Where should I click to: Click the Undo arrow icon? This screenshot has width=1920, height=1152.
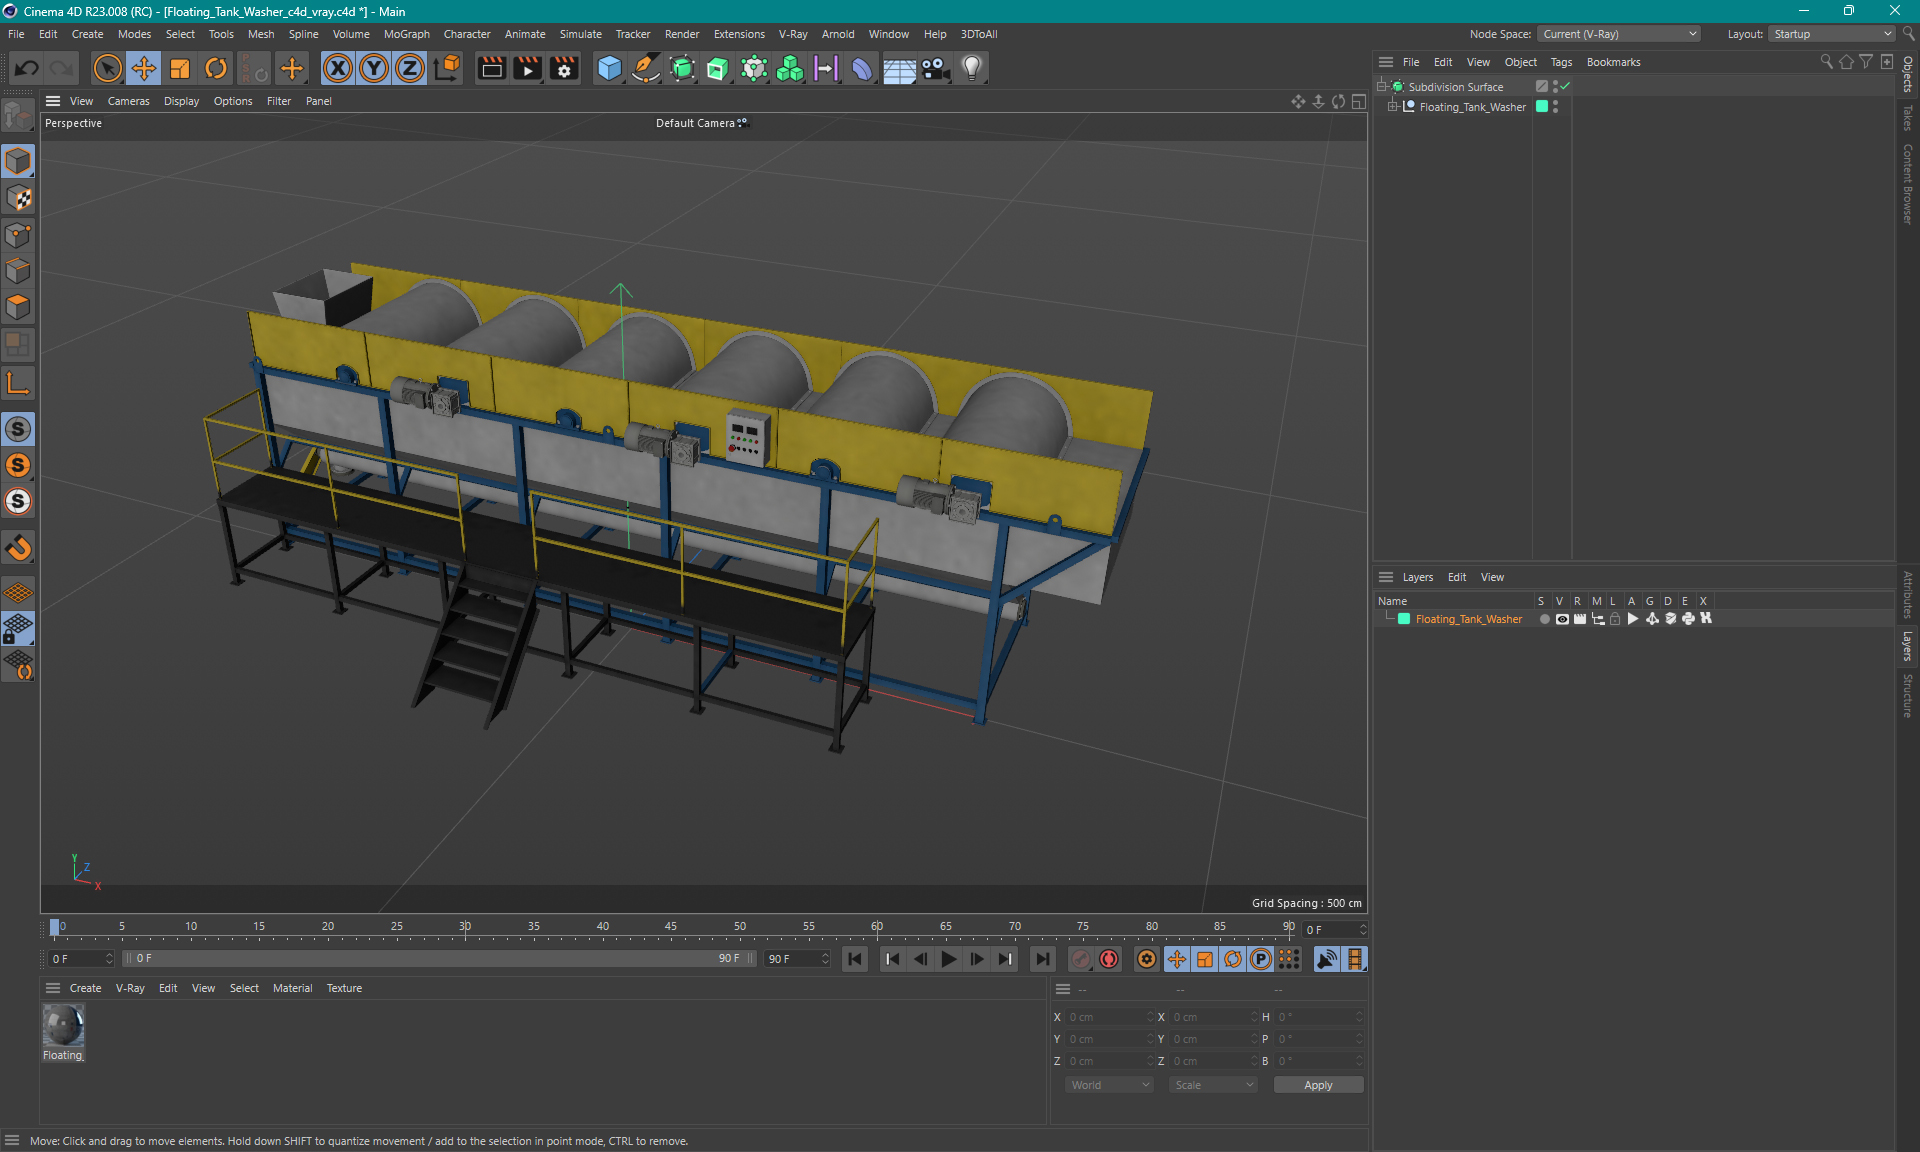click(27, 68)
